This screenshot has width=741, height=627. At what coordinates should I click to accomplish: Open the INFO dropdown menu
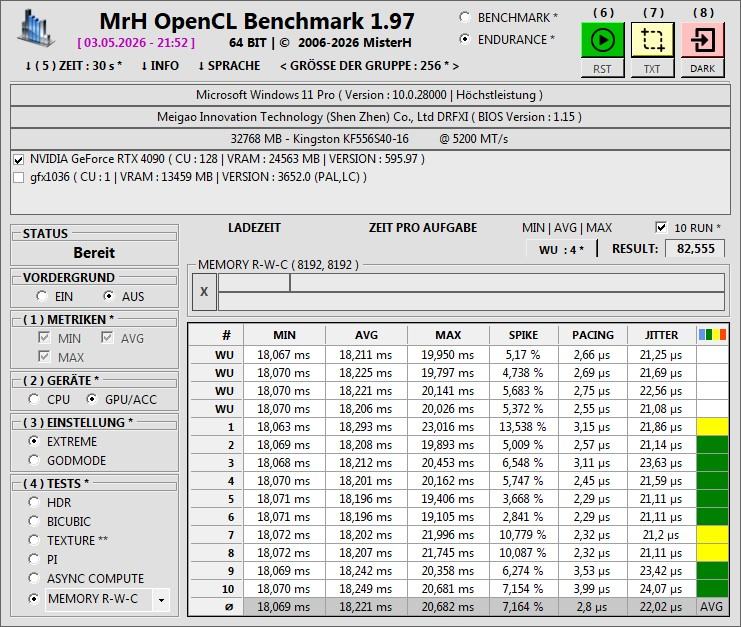pyautogui.click(x=159, y=66)
